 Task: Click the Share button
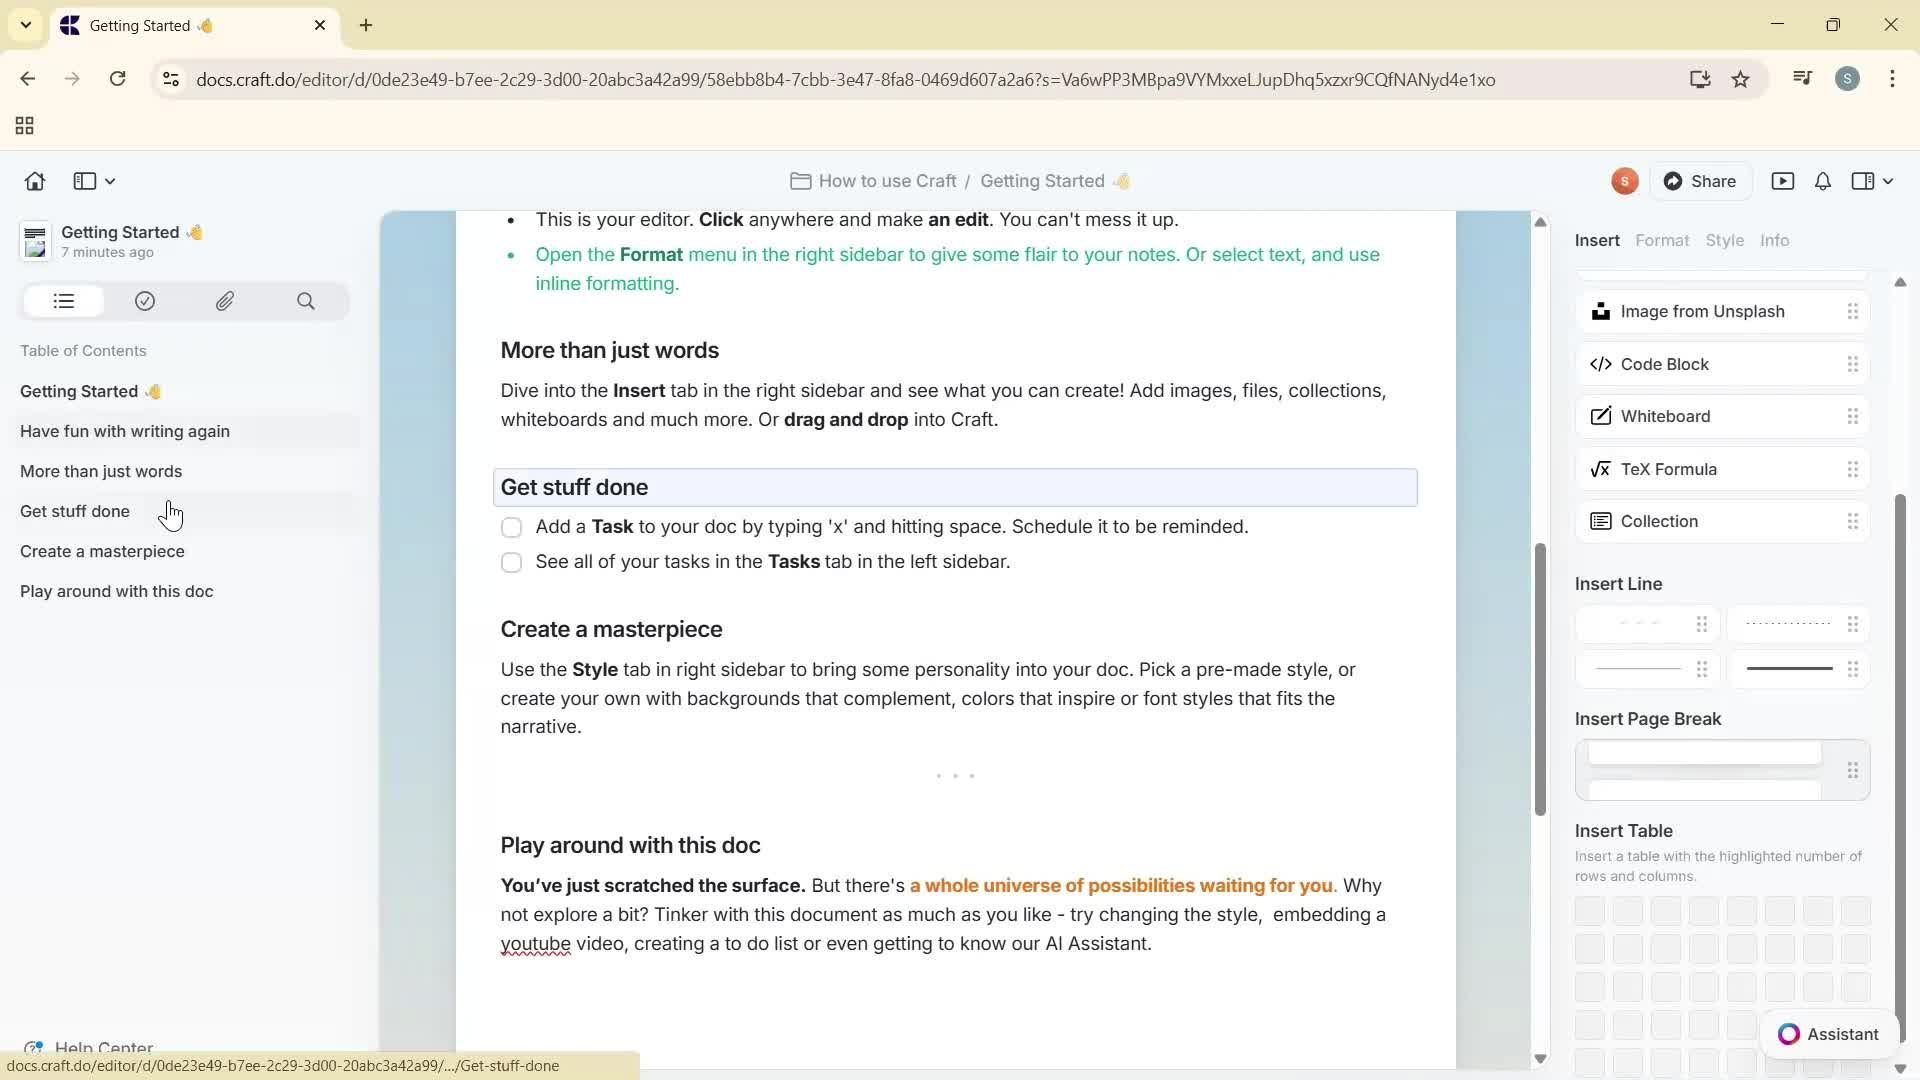1703,181
